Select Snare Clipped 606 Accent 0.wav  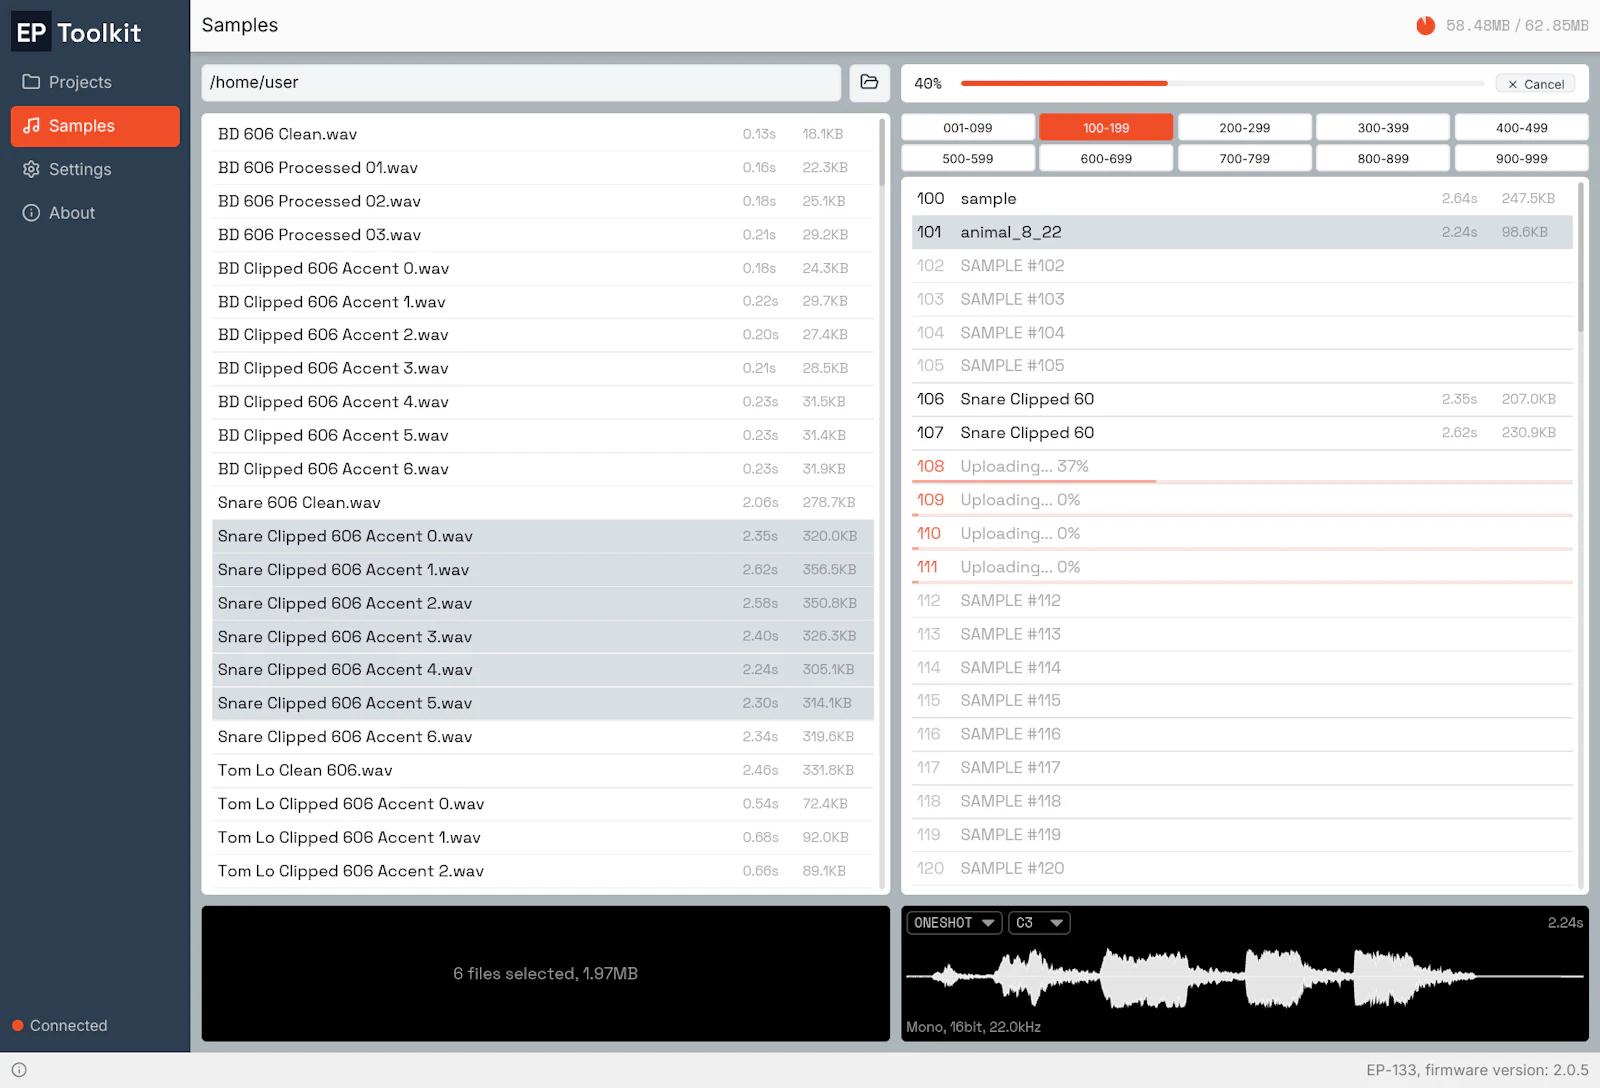click(x=543, y=536)
